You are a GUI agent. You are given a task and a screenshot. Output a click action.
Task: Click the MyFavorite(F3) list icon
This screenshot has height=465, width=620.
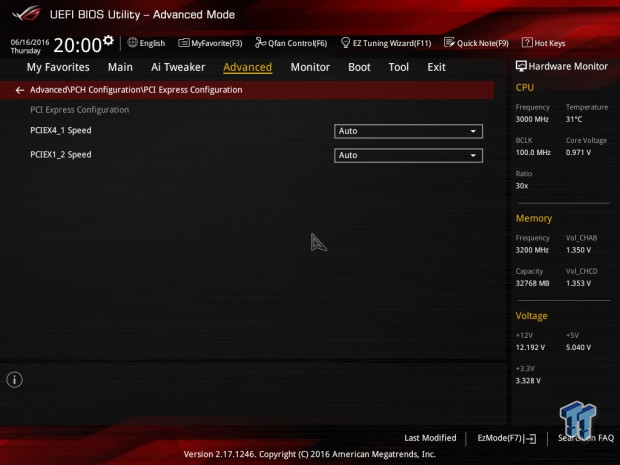pyautogui.click(x=183, y=43)
